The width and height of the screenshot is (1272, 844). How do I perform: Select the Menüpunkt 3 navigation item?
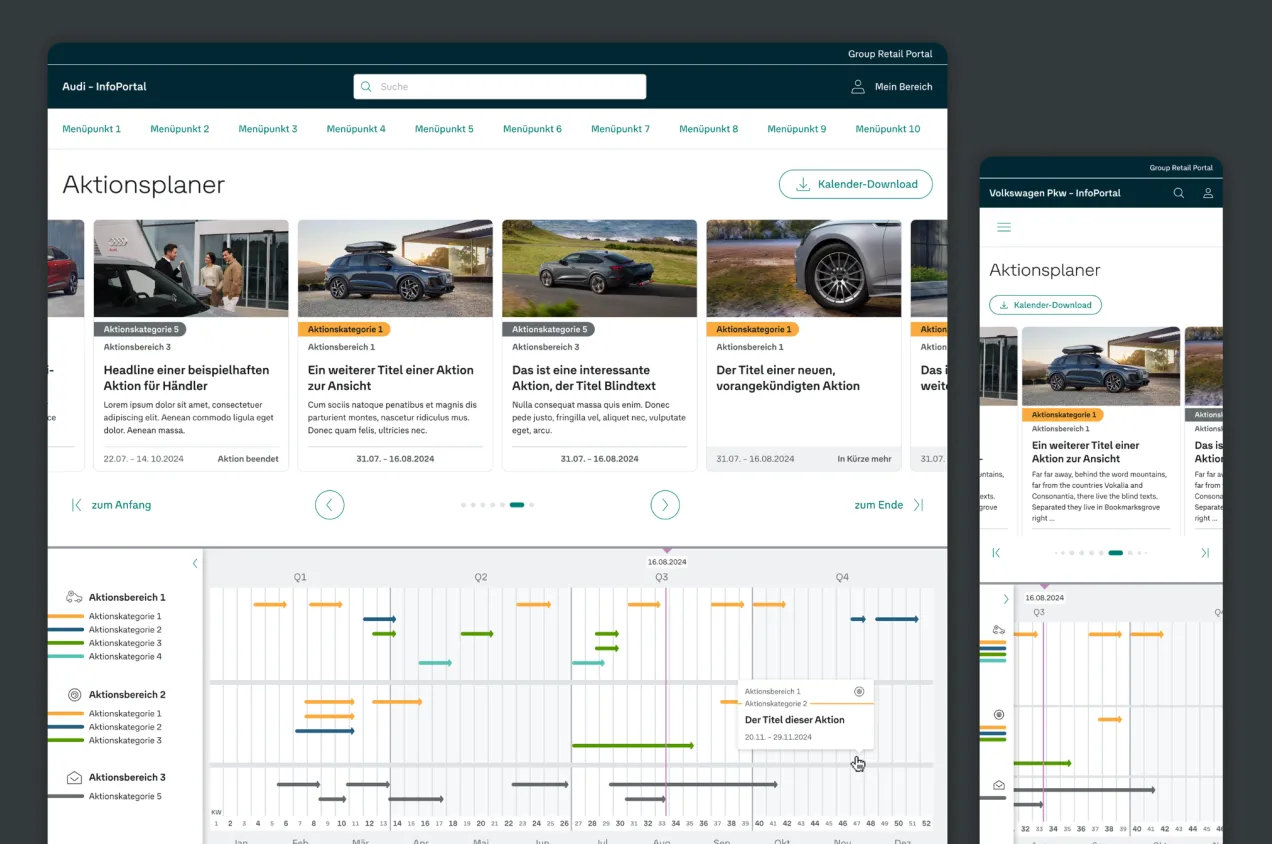[x=267, y=128]
